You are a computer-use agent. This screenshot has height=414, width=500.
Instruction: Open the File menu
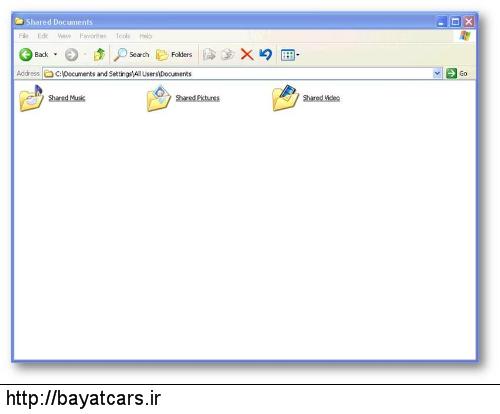coord(23,36)
